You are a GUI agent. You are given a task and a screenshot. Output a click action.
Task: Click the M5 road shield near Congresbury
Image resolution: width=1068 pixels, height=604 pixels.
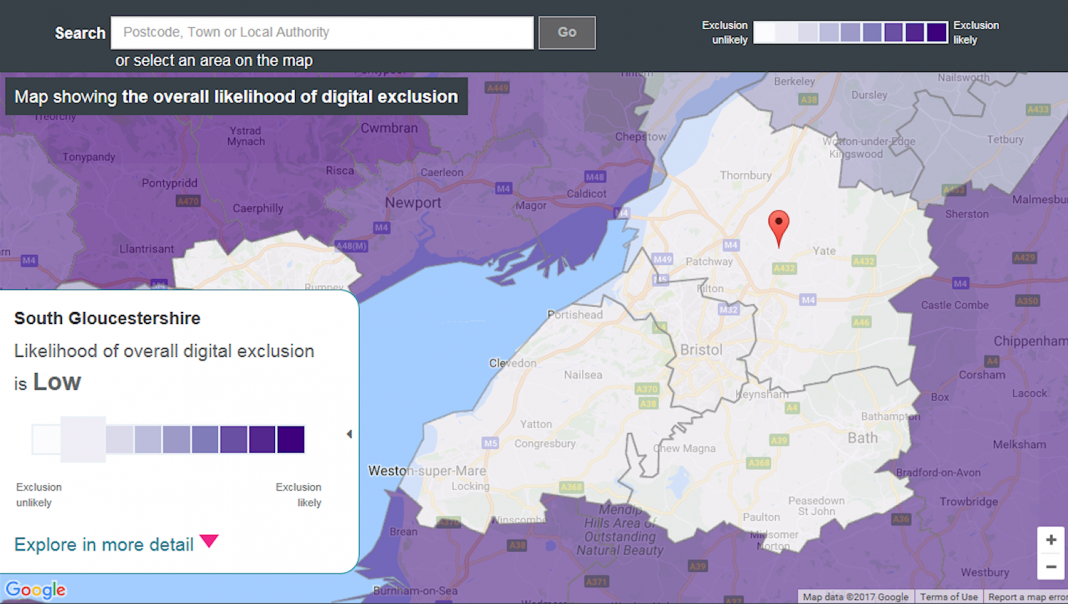[x=490, y=443]
